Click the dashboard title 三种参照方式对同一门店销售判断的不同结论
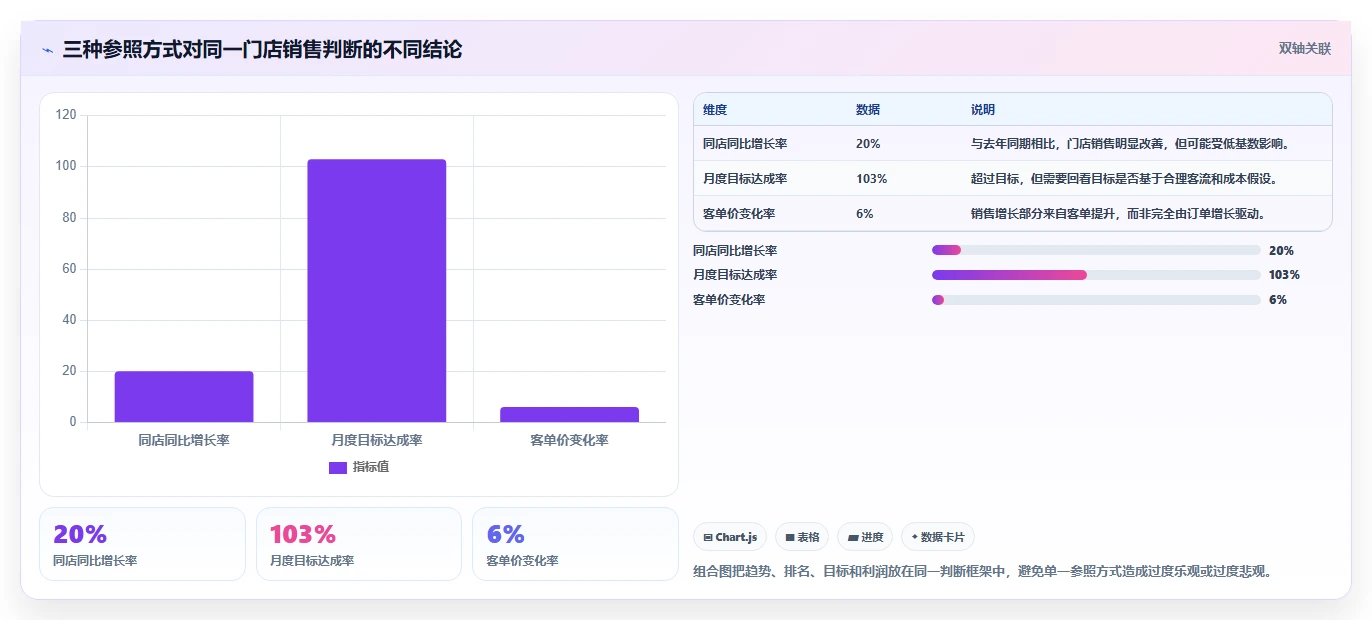Viewport: 1372px width, 620px height. pyautogui.click(x=262, y=49)
